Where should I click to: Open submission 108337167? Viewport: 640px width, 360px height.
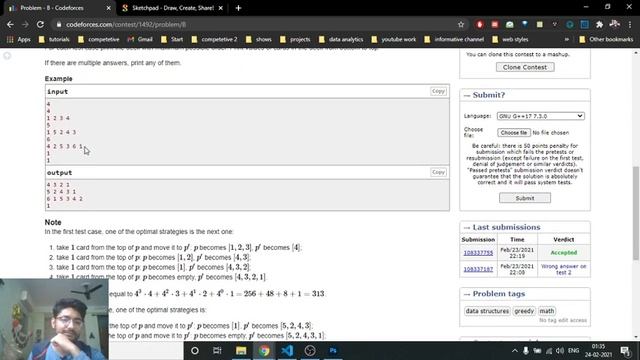[x=478, y=269]
